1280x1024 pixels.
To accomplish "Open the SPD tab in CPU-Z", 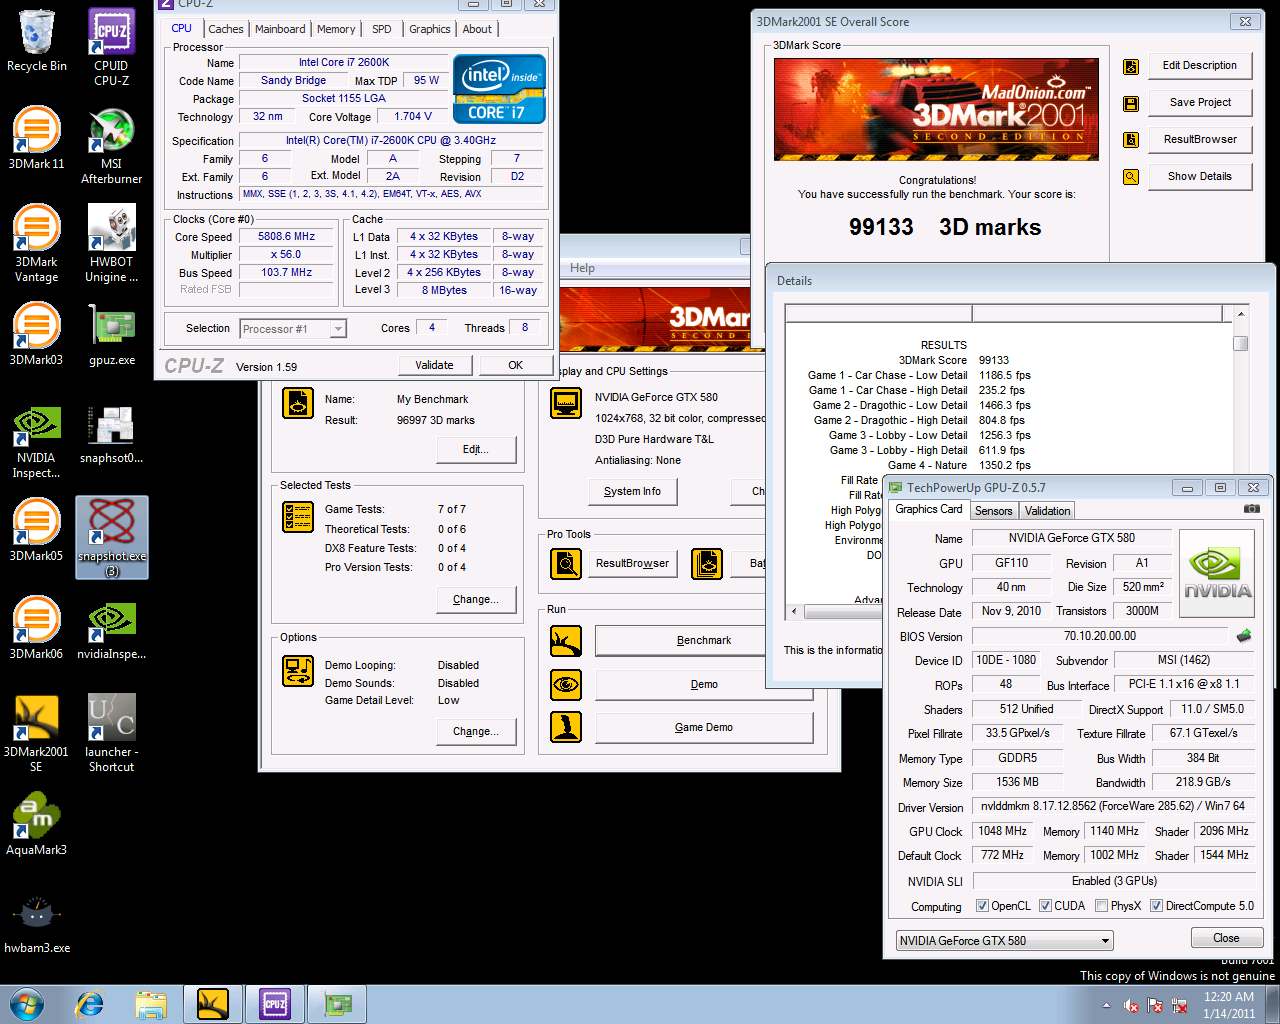I will (x=381, y=30).
